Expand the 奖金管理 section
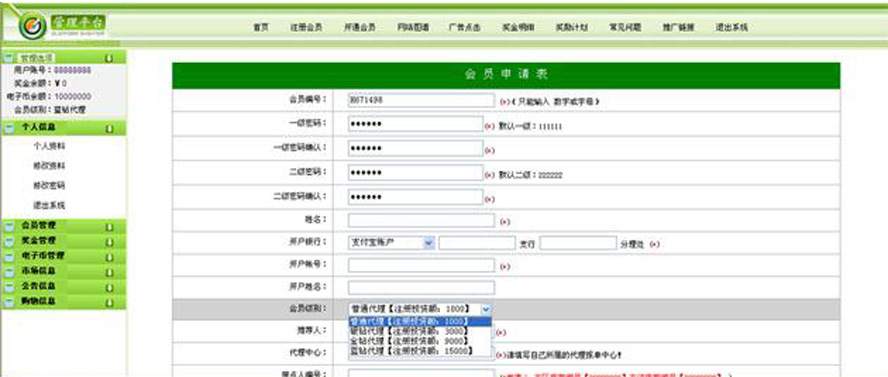 [9, 242]
